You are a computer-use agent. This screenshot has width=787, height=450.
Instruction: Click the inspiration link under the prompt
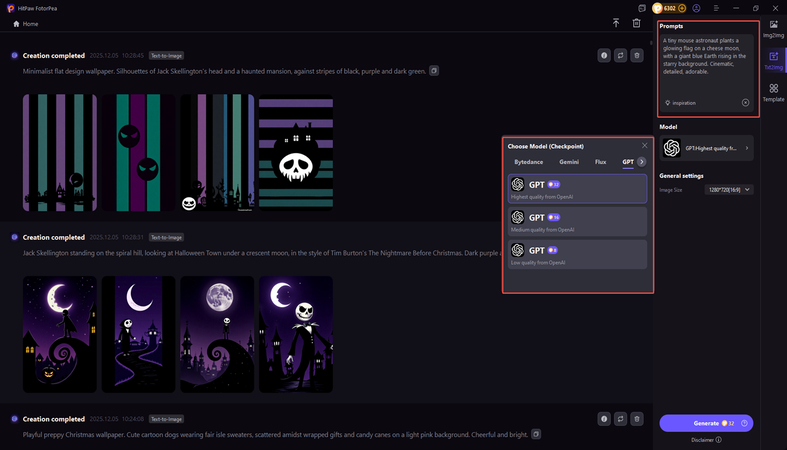click(x=683, y=103)
